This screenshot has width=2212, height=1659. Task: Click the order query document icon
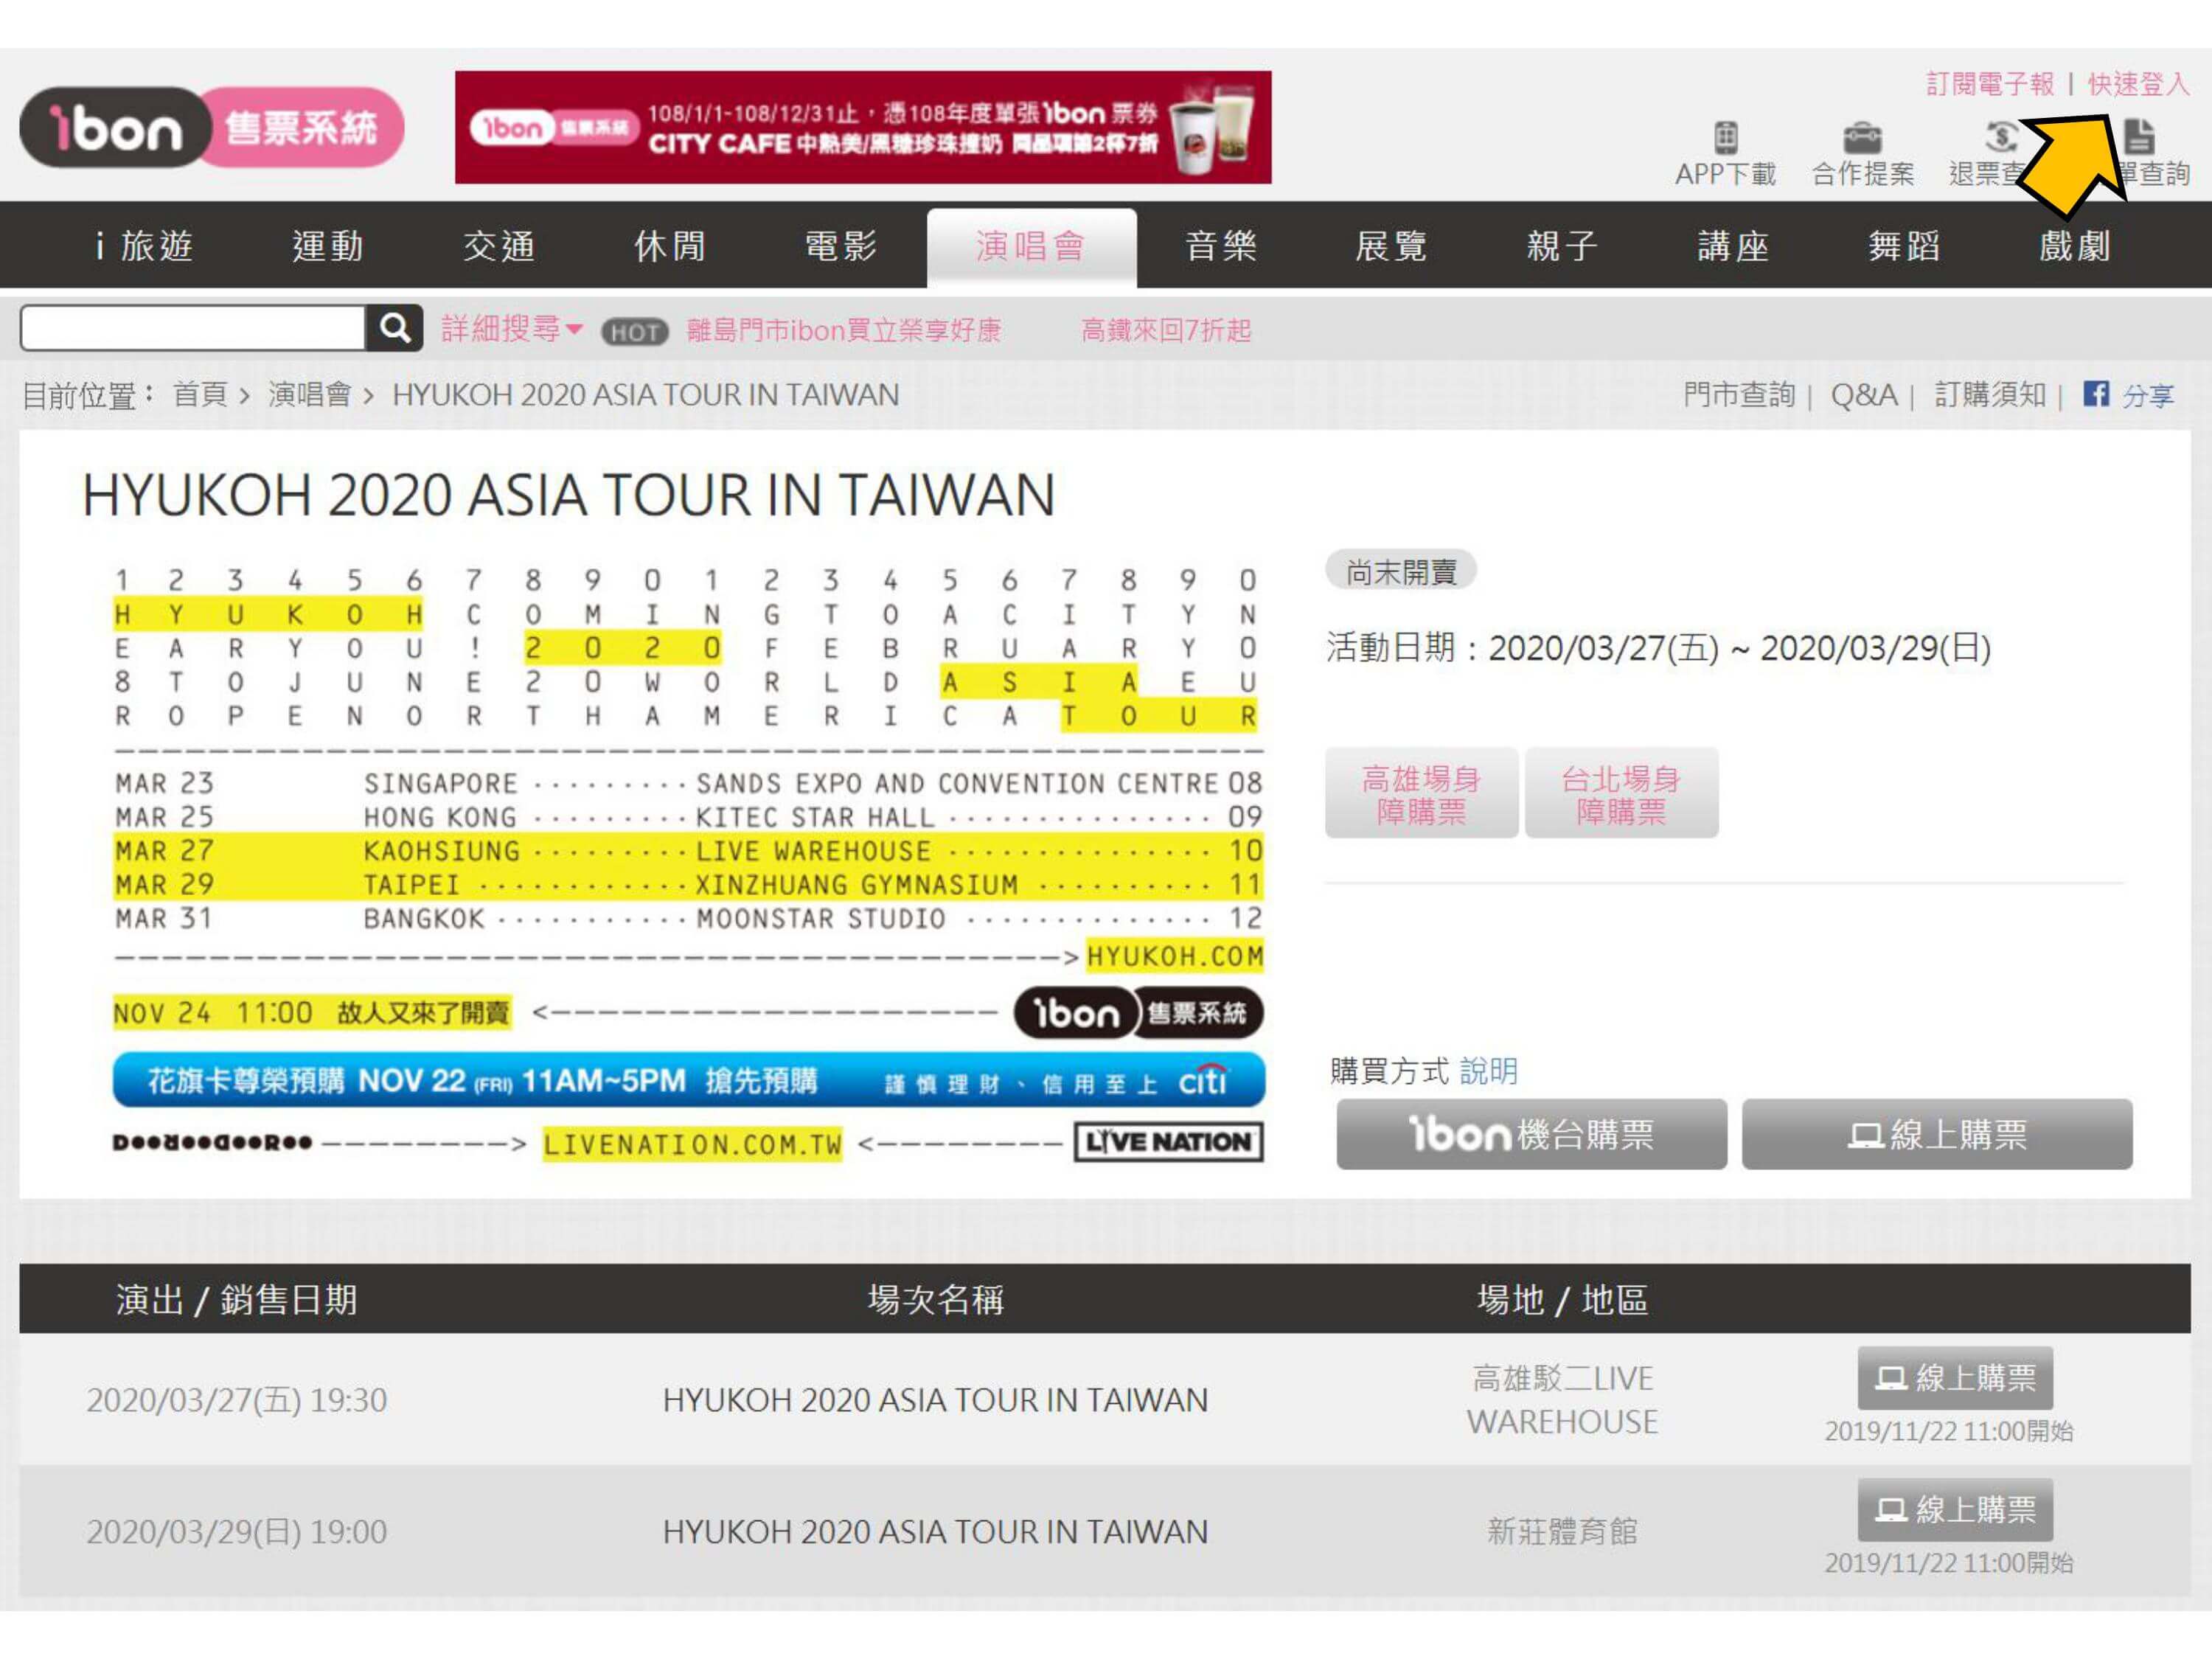tap(2138, 137)
